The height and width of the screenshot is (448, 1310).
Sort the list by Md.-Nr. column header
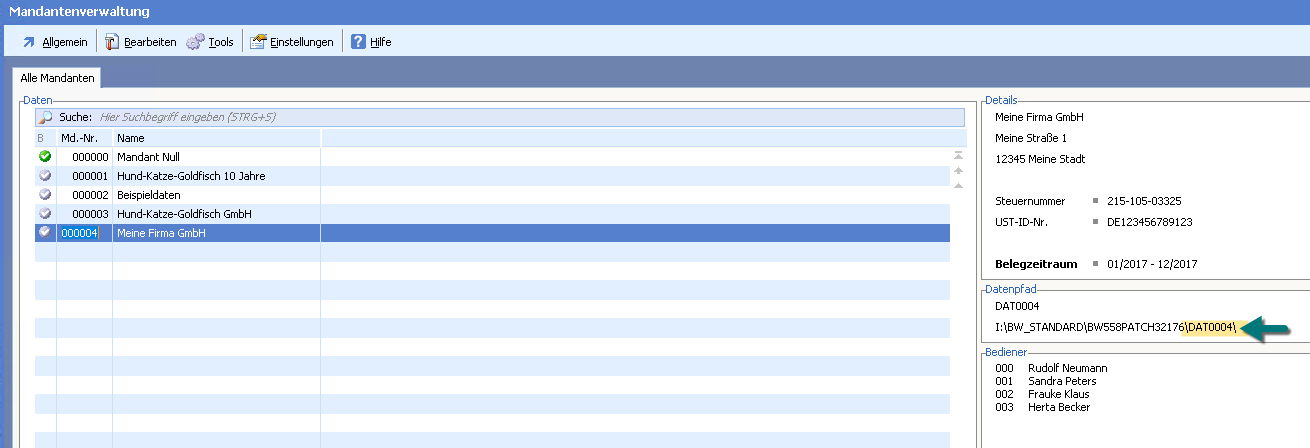(x=78, y=138)
